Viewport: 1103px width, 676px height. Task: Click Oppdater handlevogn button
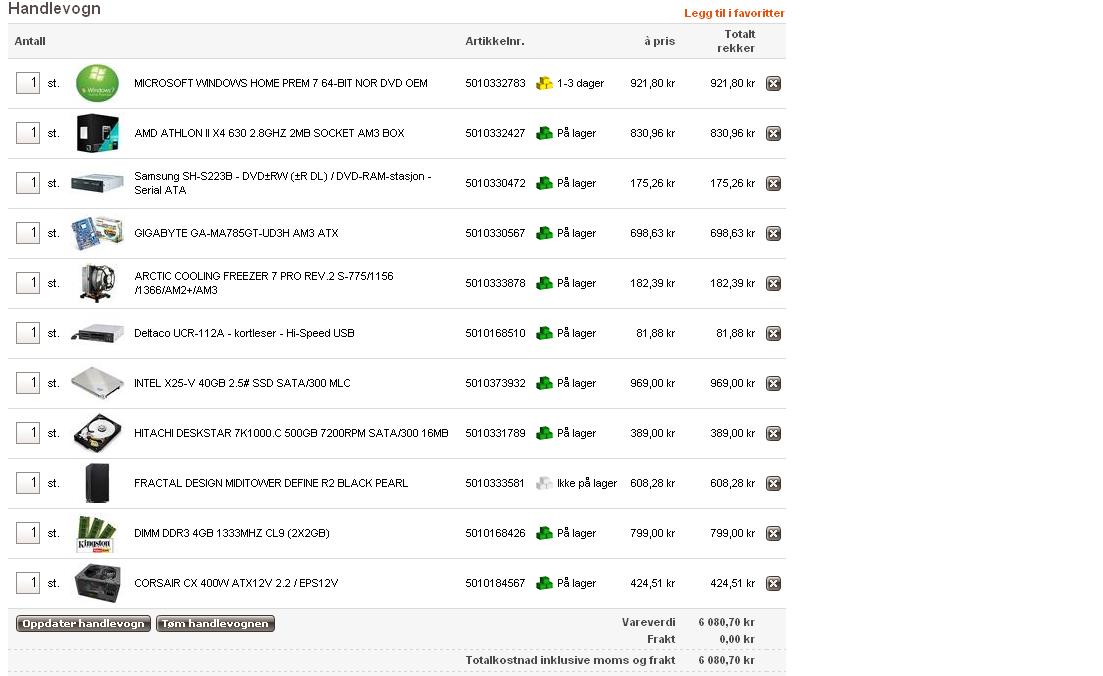point(83,623)
